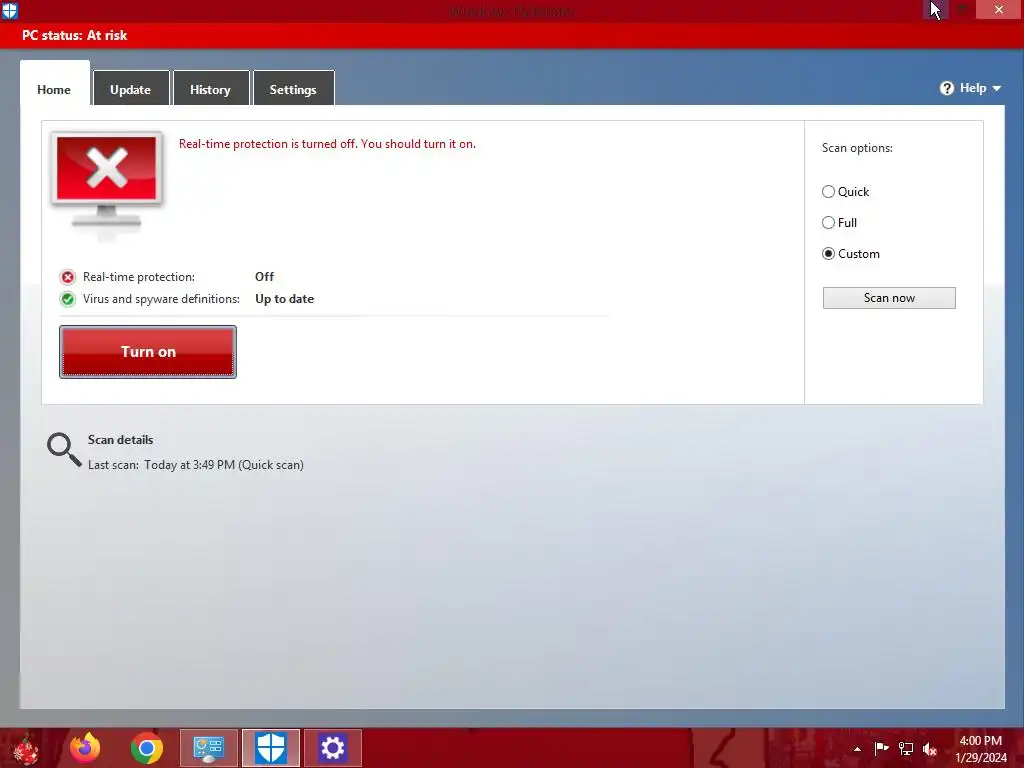Expand the Help dropdown arrow
The width and height of the screenshot is (1024, 768).
(997, 88)
